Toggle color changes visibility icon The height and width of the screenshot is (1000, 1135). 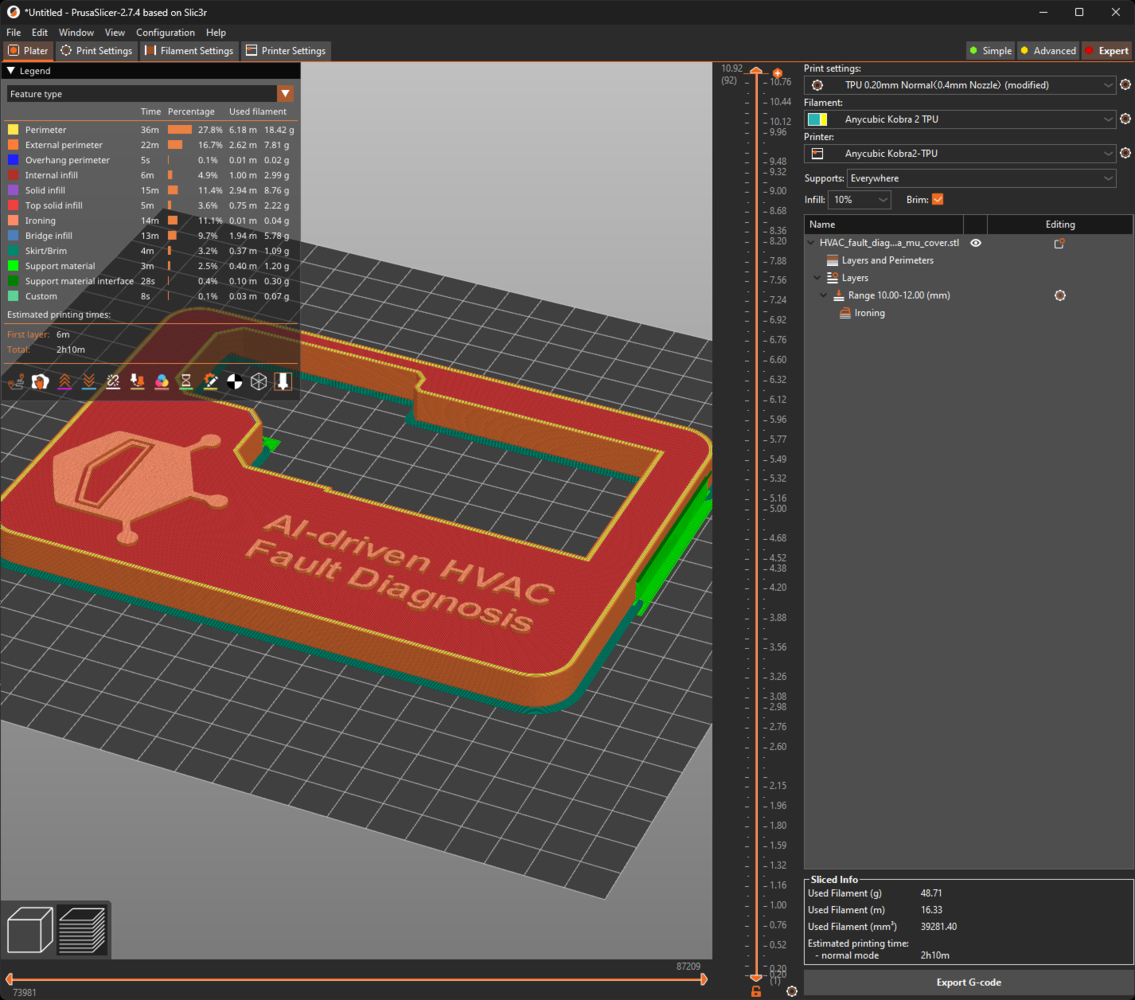point(161,381)
